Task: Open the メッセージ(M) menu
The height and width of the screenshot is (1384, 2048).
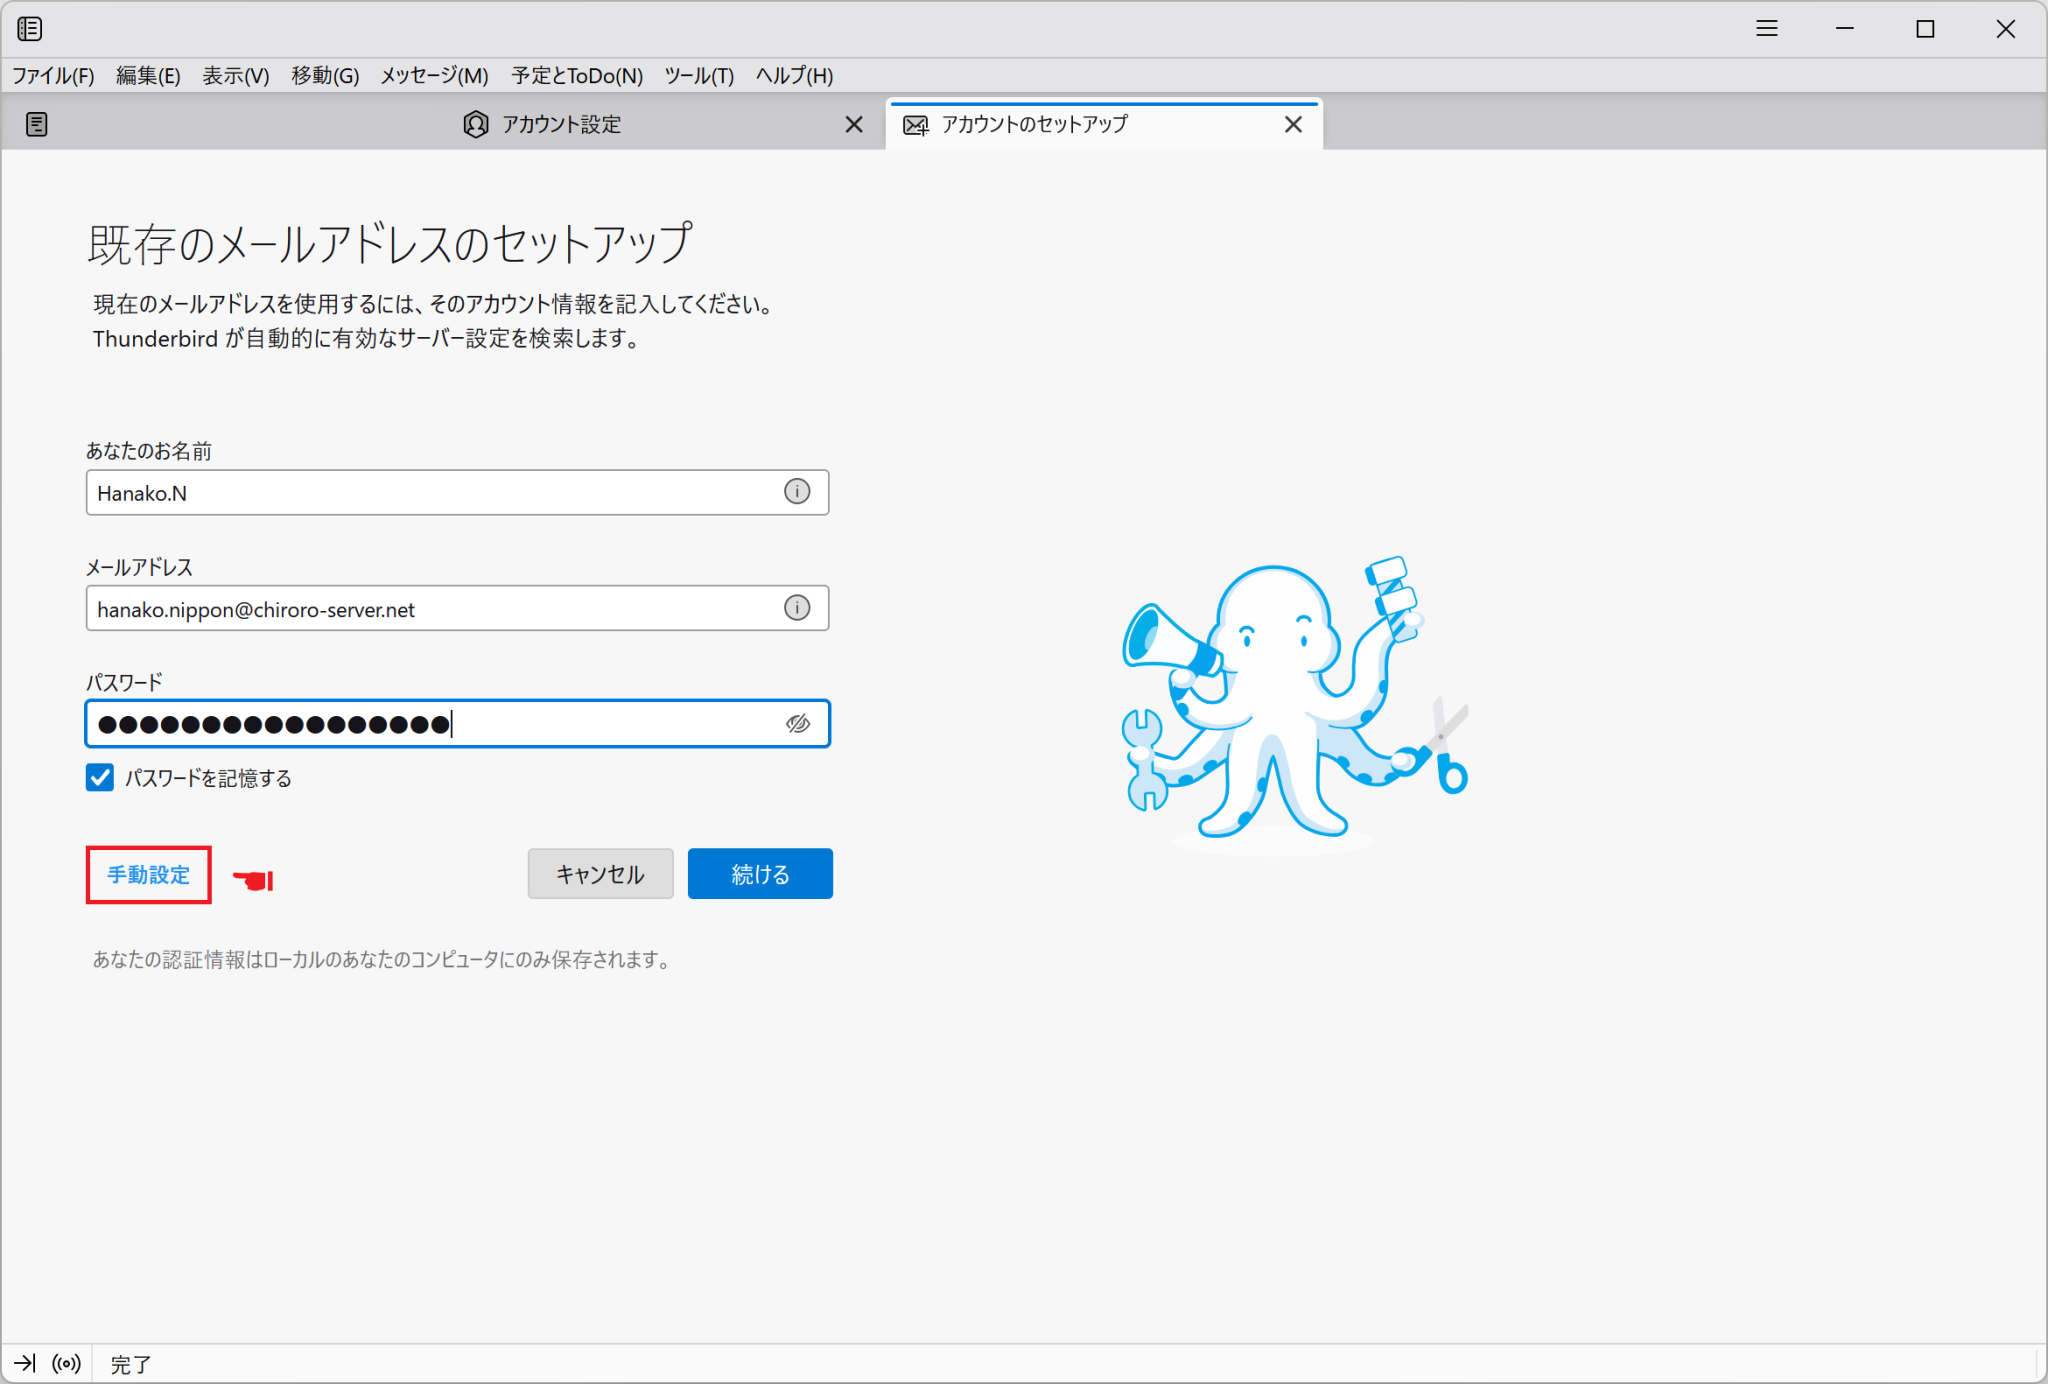Action: [x=433, y=75]
